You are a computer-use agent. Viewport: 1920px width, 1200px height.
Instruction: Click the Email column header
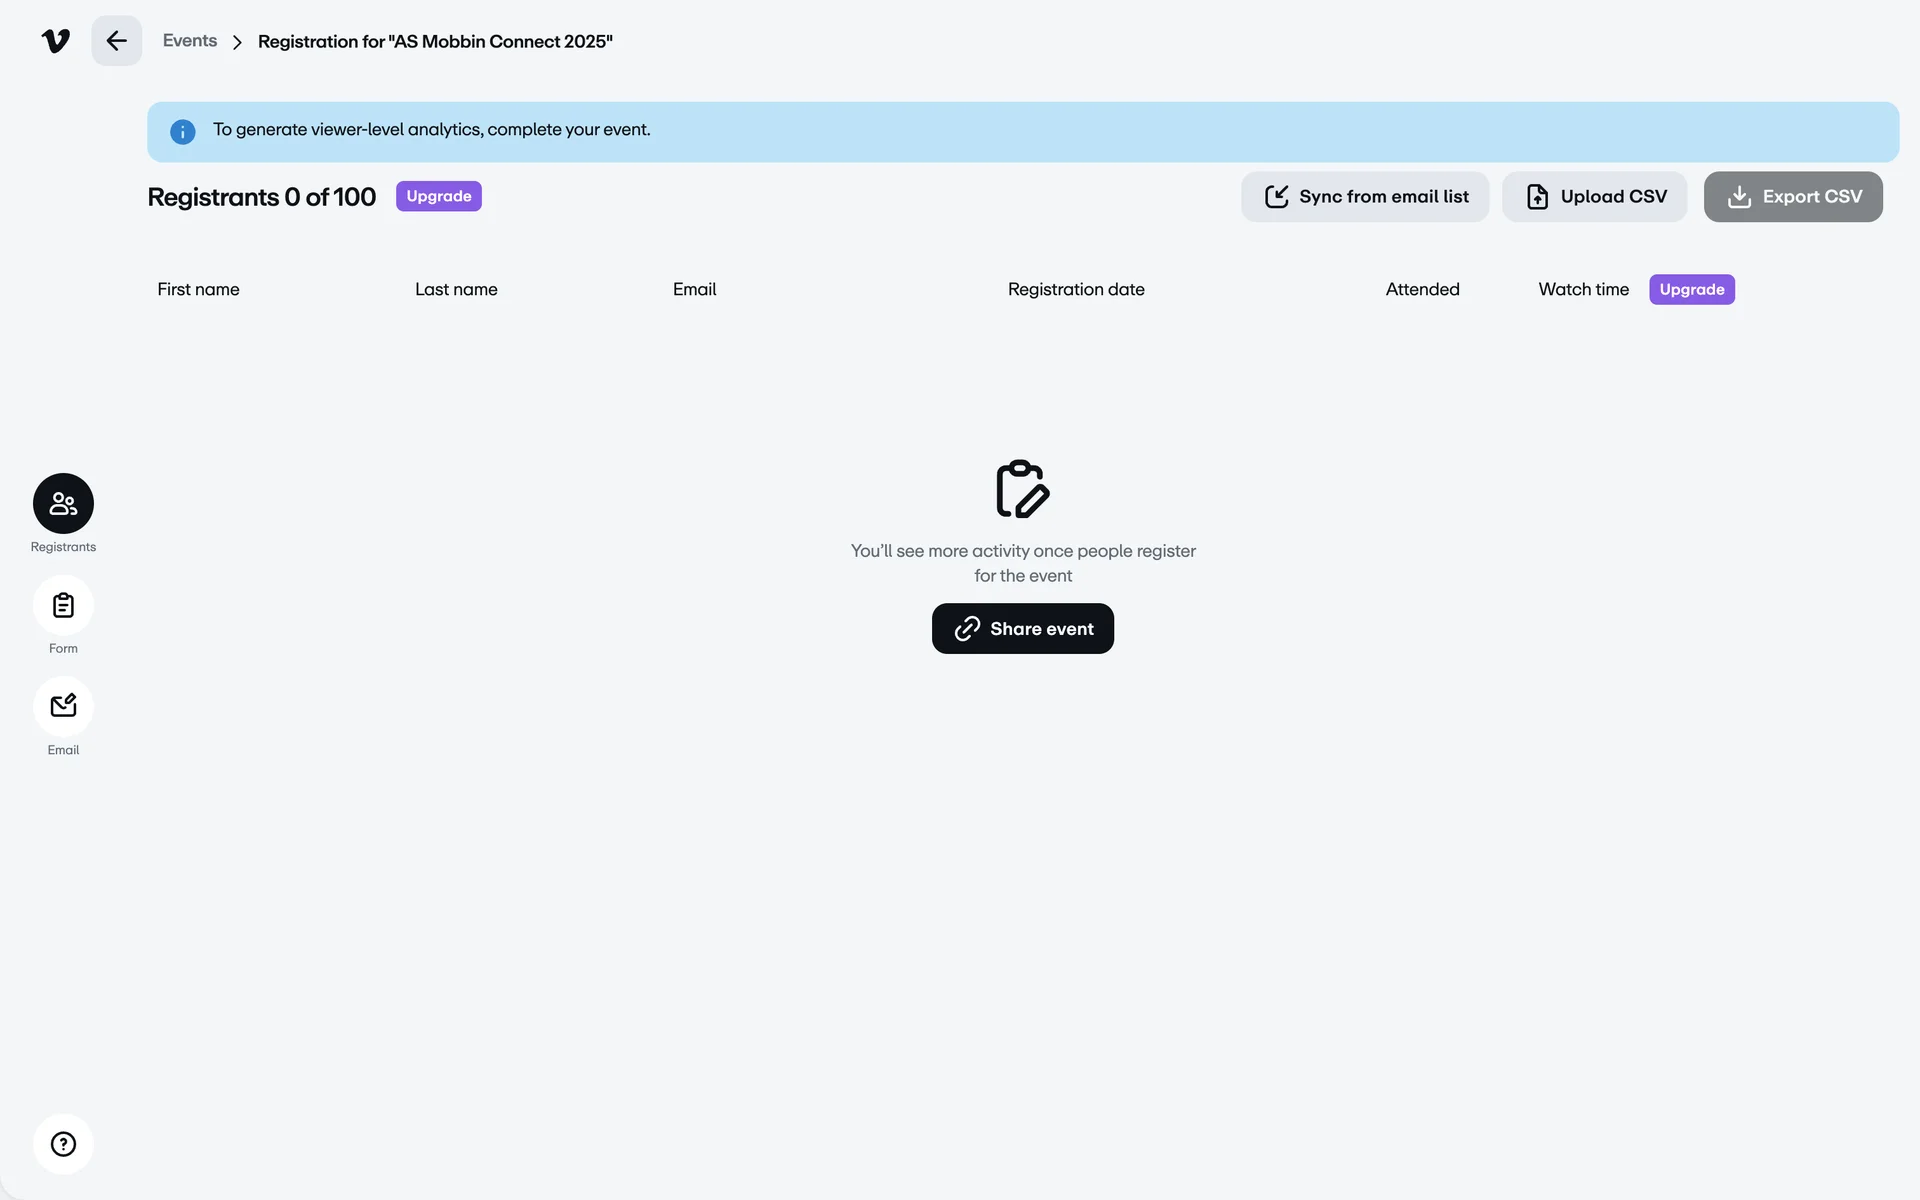694,290
